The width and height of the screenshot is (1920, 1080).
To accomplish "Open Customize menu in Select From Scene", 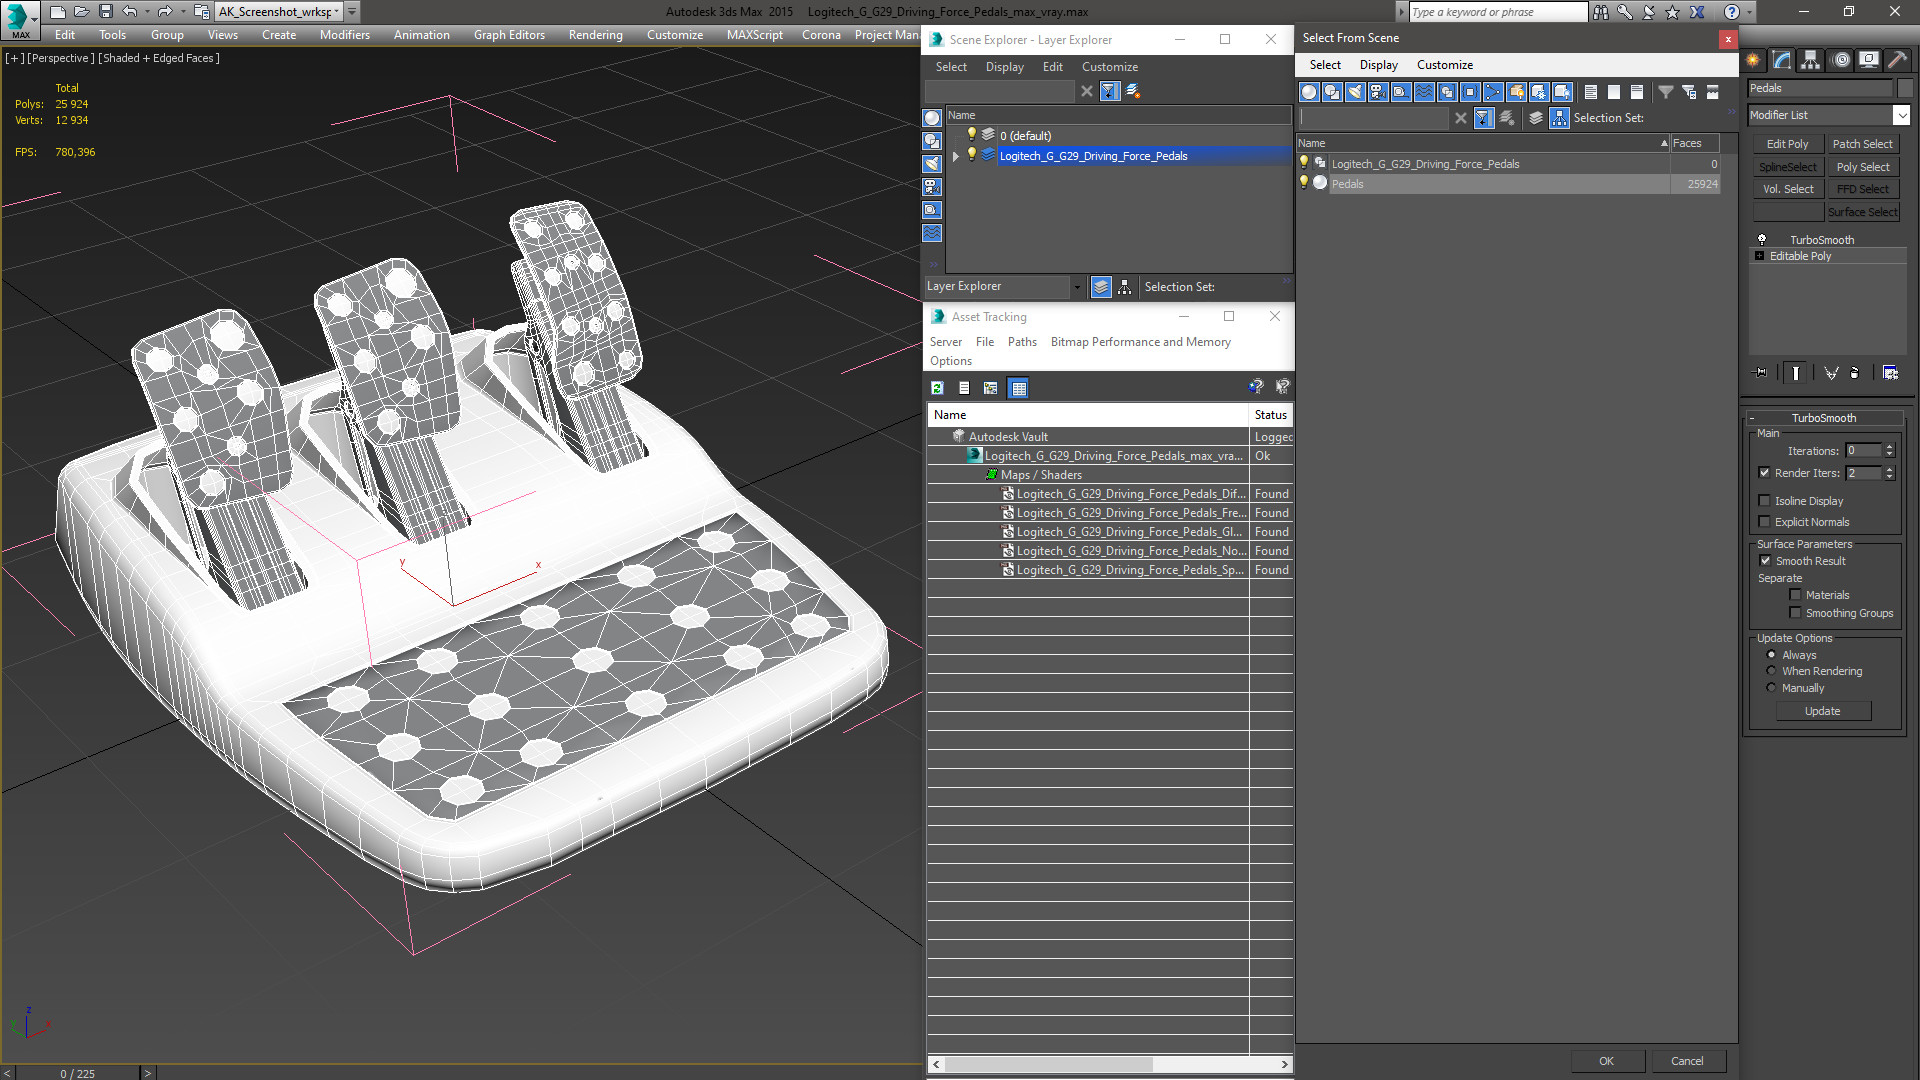I will [1445, 65].
